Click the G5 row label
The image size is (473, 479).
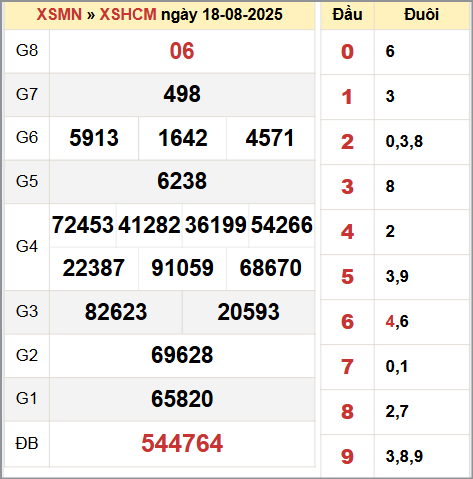pos(27,181)
